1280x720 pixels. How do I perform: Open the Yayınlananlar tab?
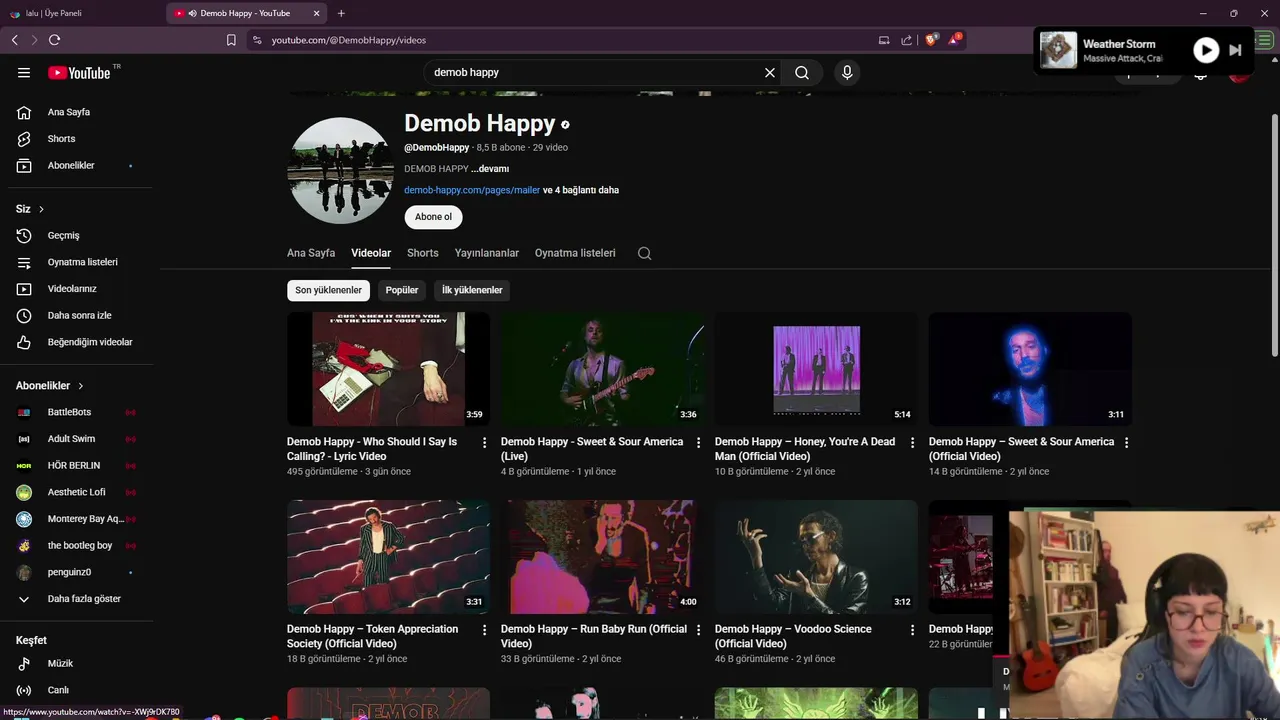click(x=487, y=253)
